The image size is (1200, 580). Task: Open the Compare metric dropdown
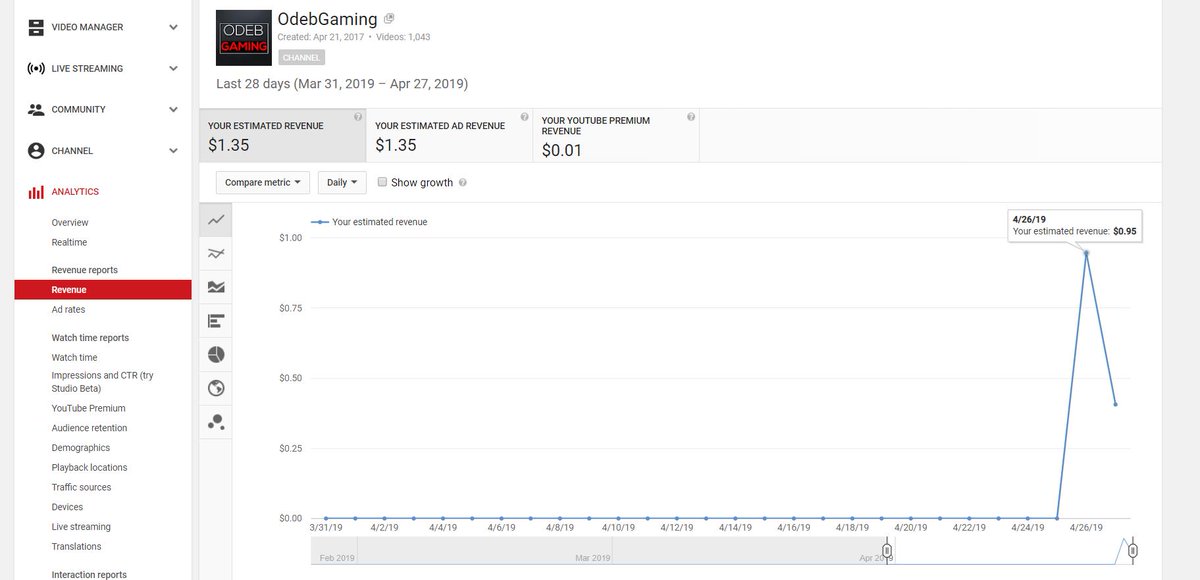[264, 183]
